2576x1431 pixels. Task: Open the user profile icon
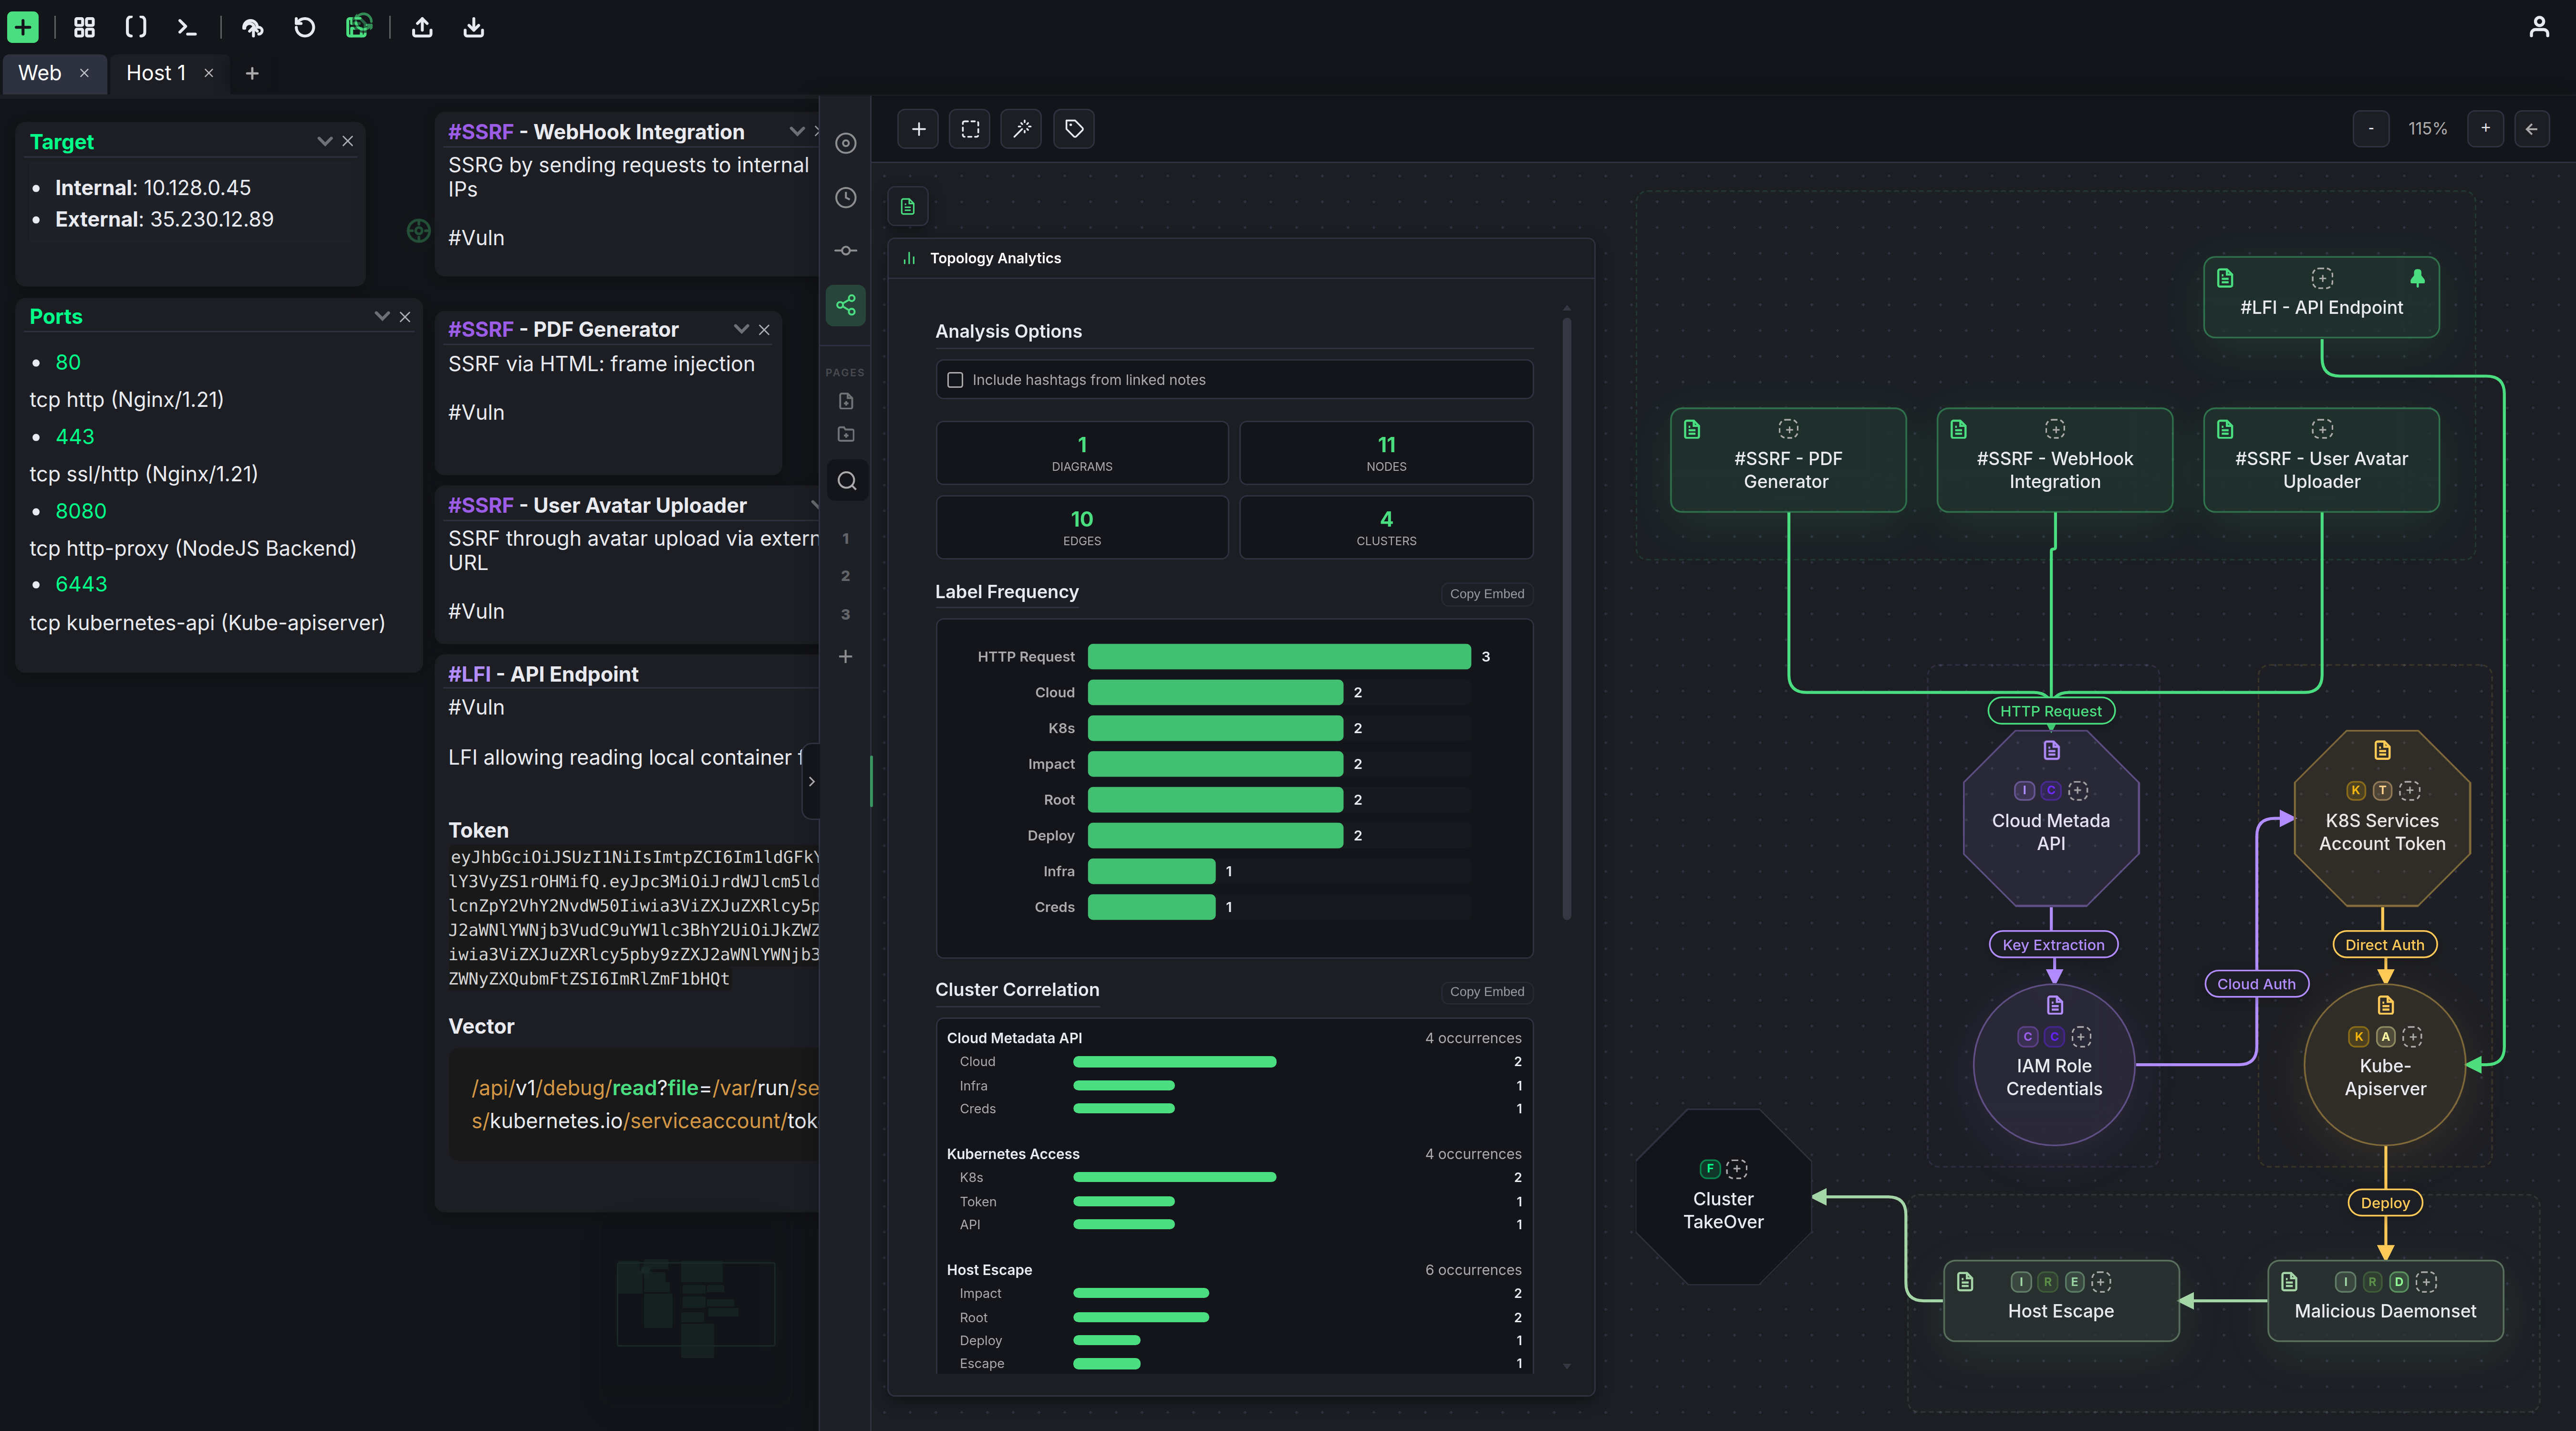(x=2539, y=27)
